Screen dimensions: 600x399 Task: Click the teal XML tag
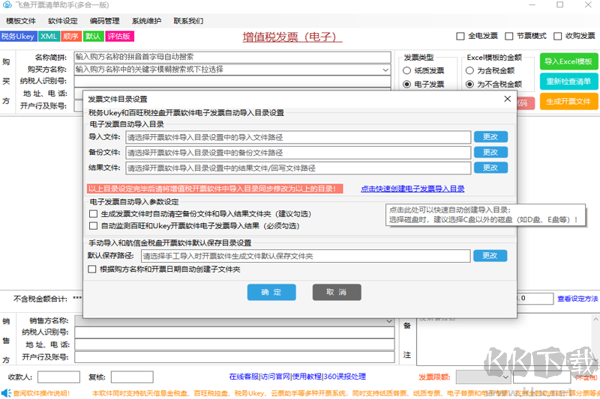[x=49, y=36]
